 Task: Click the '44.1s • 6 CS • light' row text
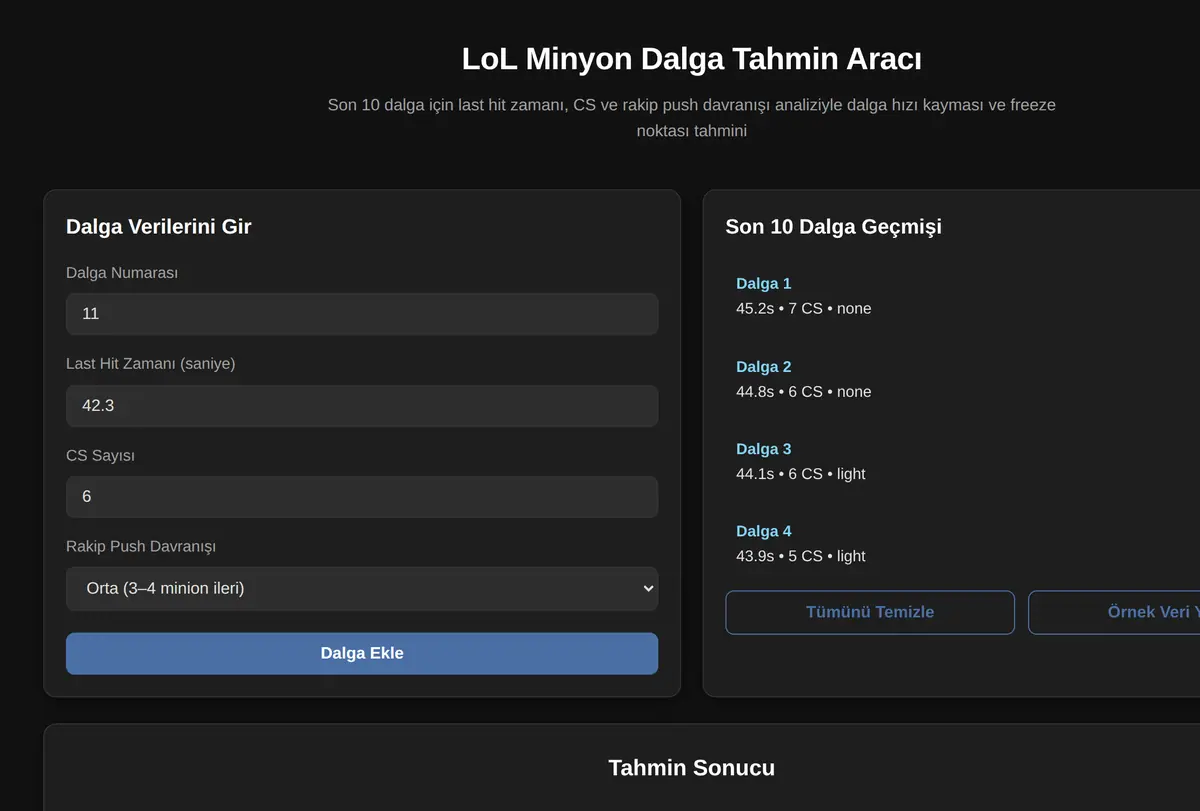801,474
